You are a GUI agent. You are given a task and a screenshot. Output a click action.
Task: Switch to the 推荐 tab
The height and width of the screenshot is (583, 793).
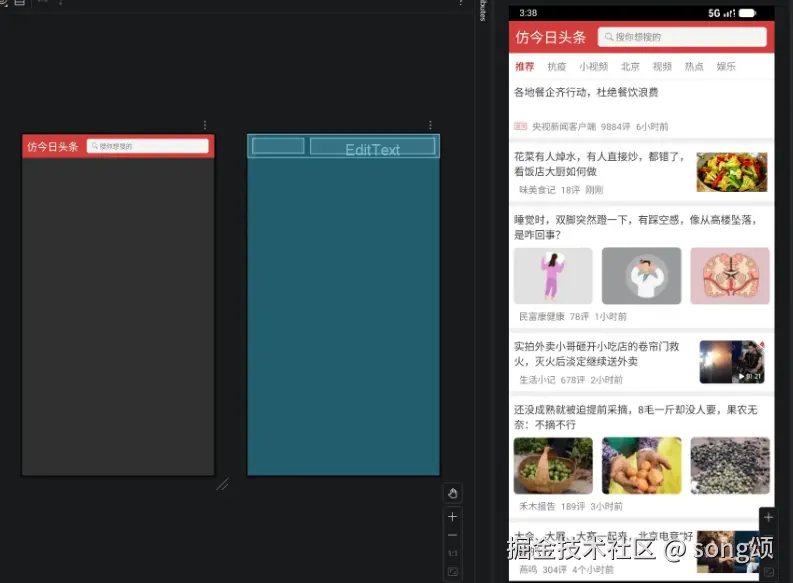pos(524,66)
